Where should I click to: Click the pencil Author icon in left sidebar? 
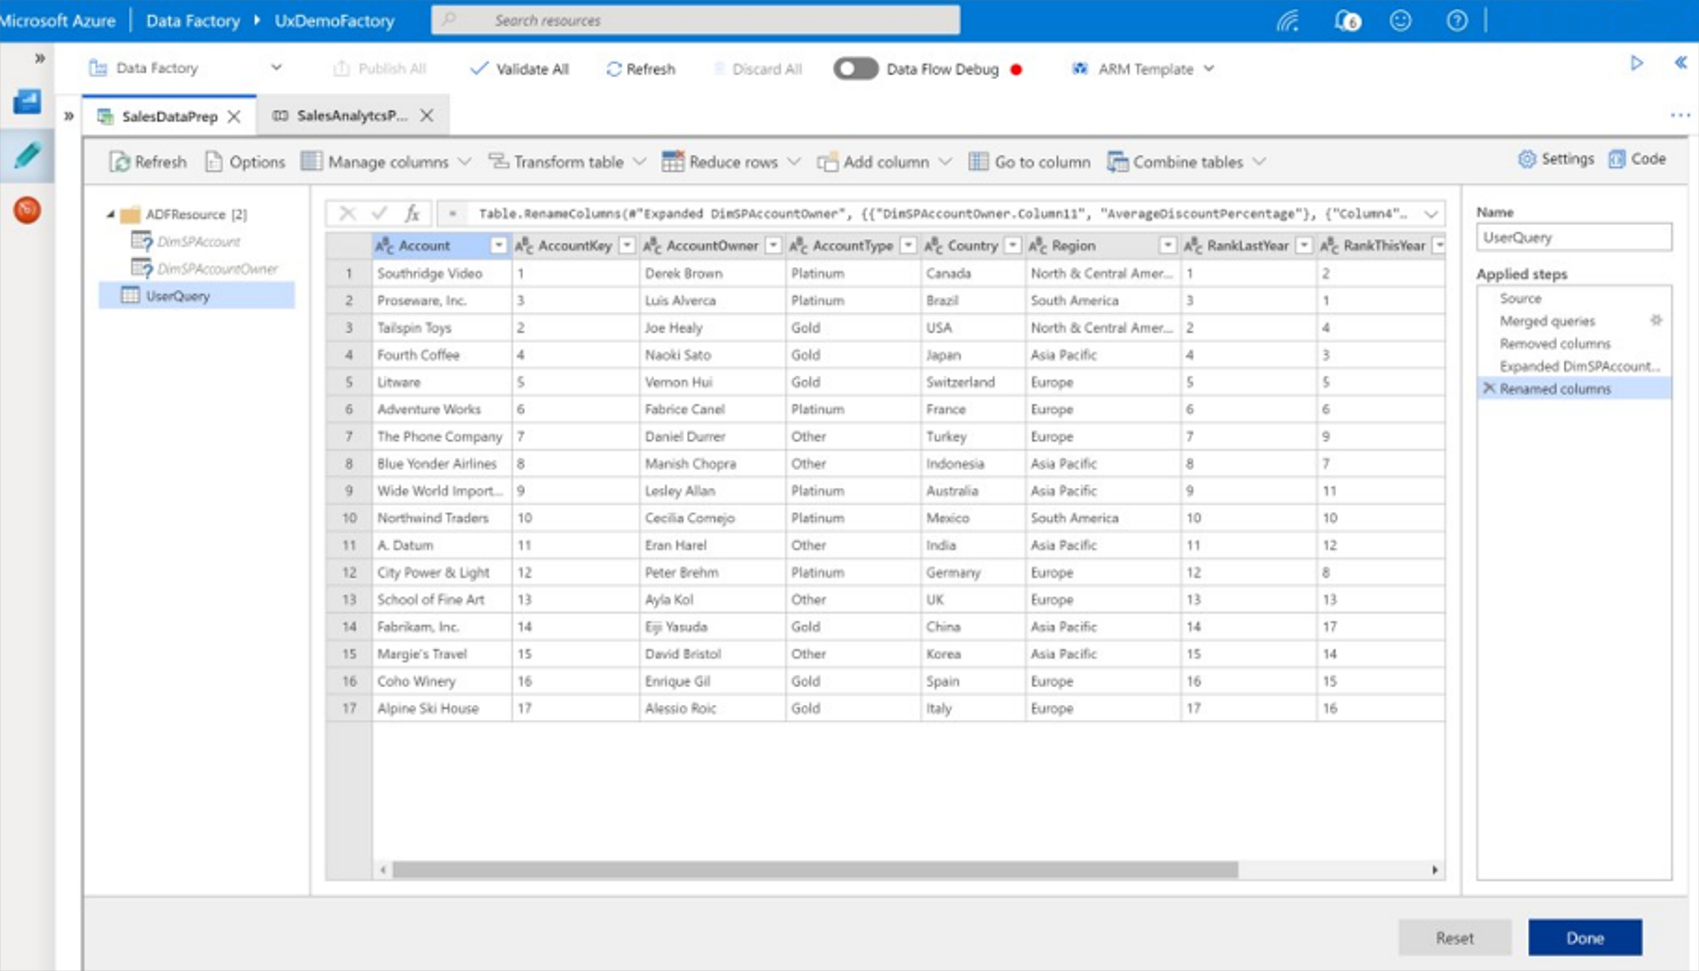pos(27,156)
